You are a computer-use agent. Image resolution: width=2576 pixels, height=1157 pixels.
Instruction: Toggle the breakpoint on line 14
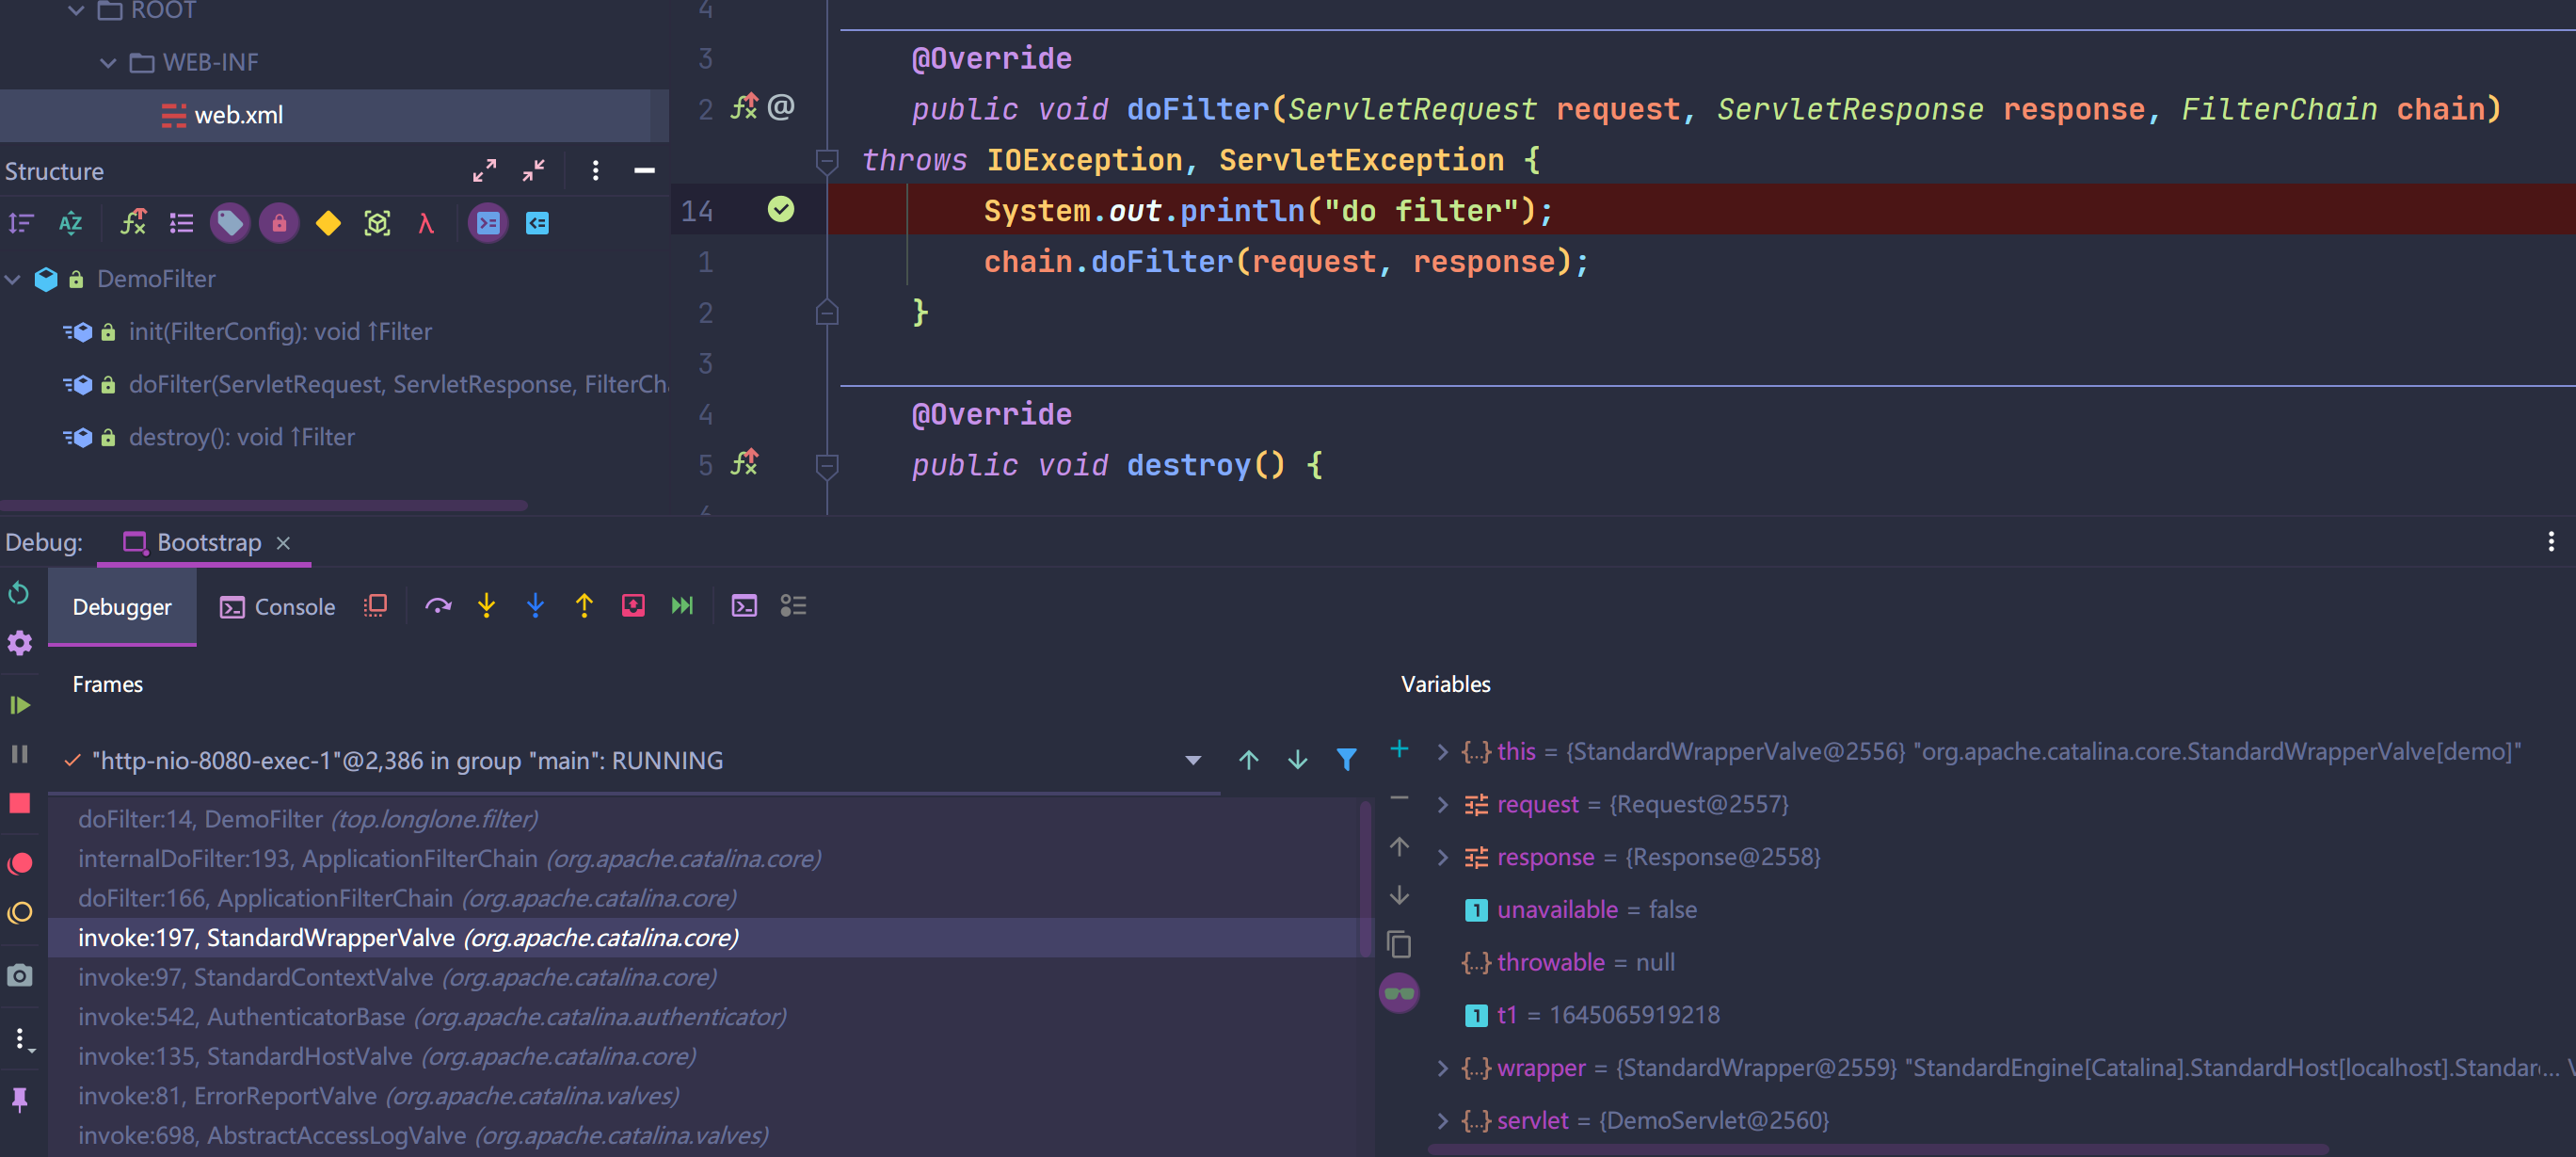coord(781,209)
